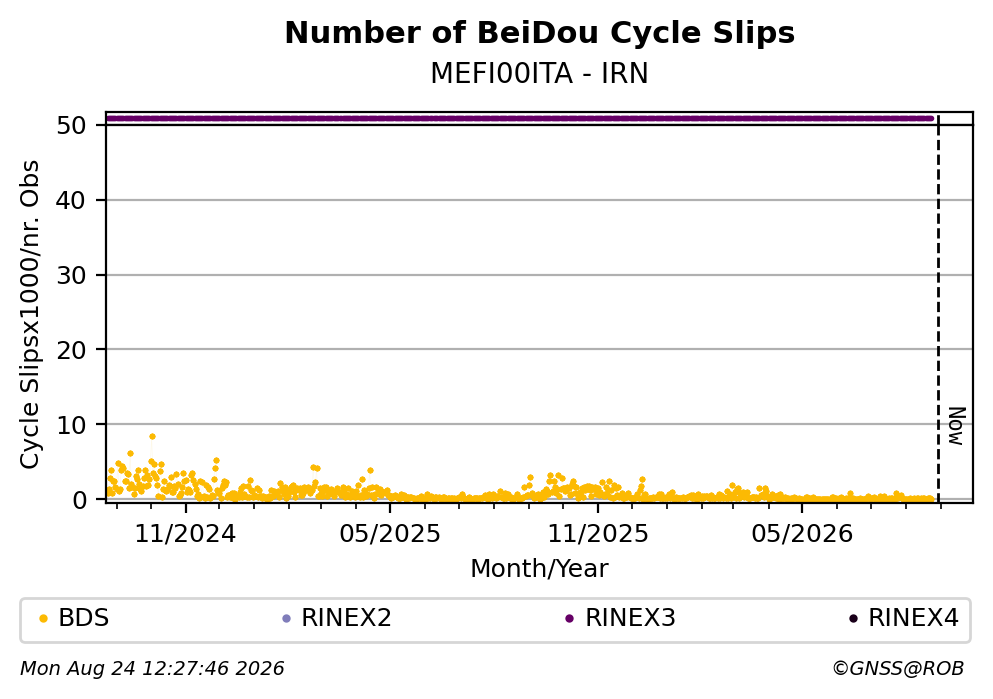Click the RINEX2 legend dot

[x=286, y=619]
